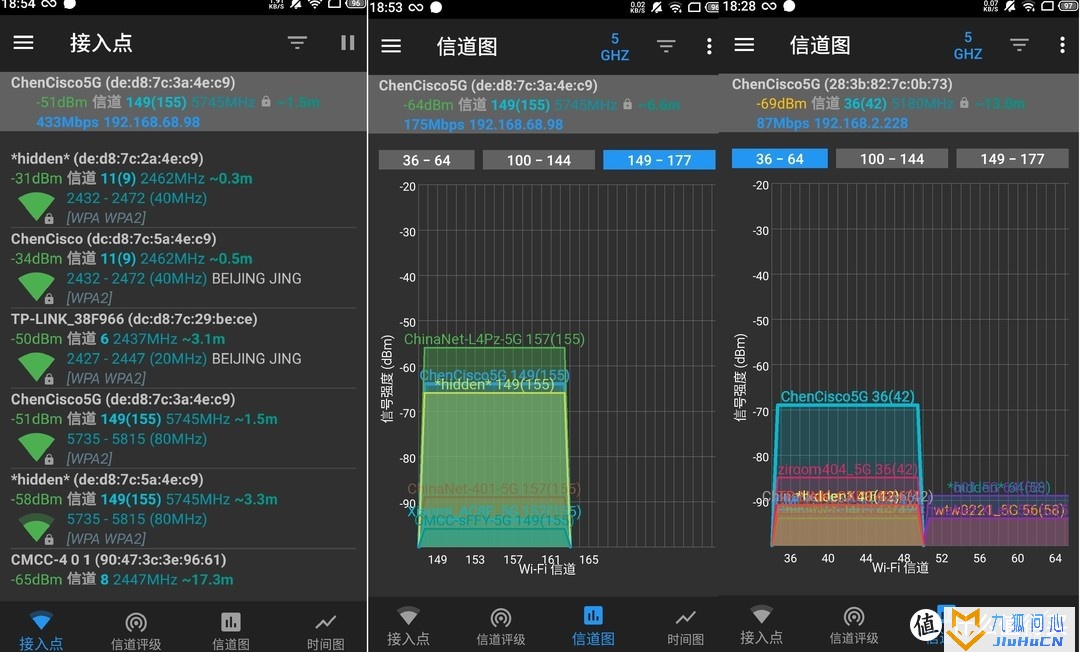
Task: Open 信道评级 tab in middle screen bottom bar
Action: (501, 625)
